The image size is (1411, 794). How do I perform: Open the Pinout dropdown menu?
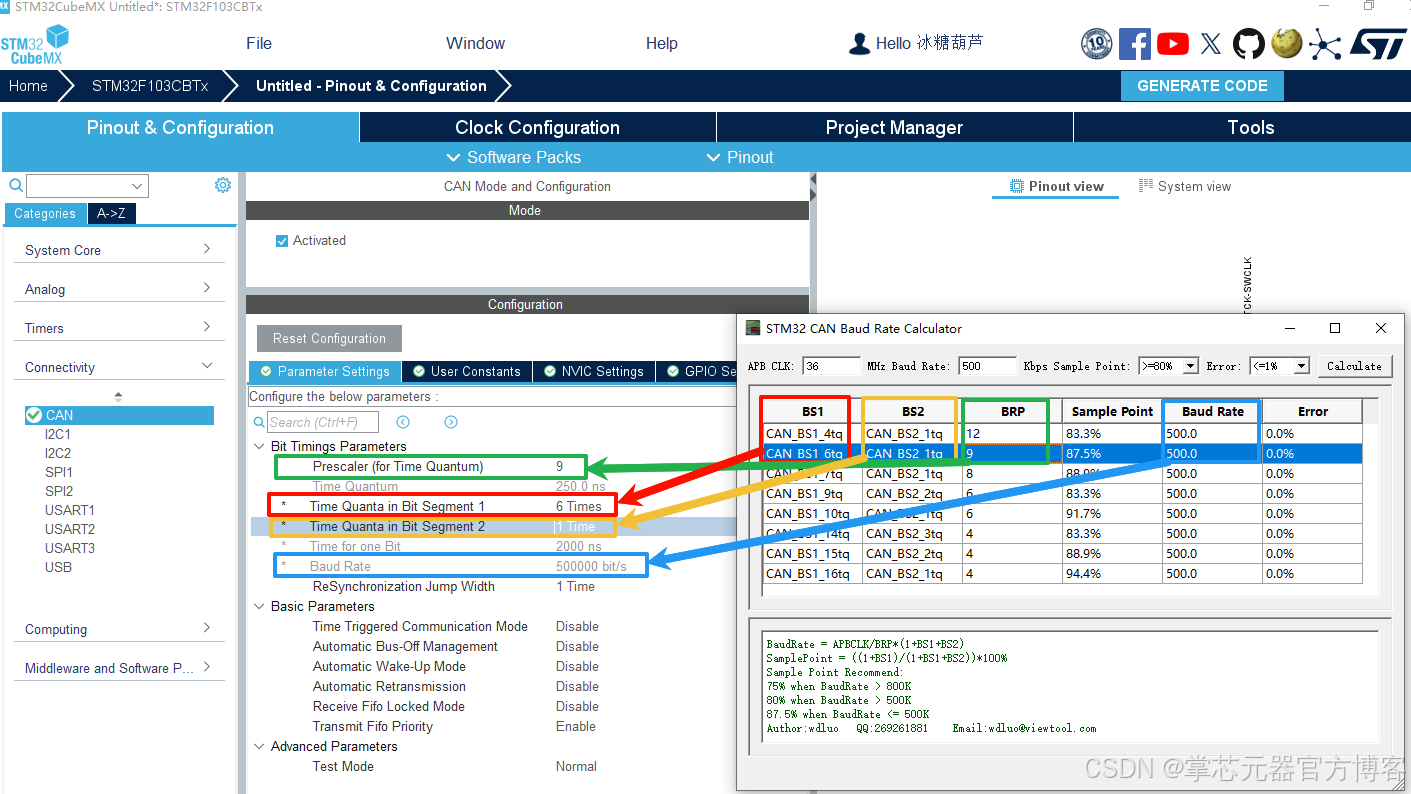[740, 157]
